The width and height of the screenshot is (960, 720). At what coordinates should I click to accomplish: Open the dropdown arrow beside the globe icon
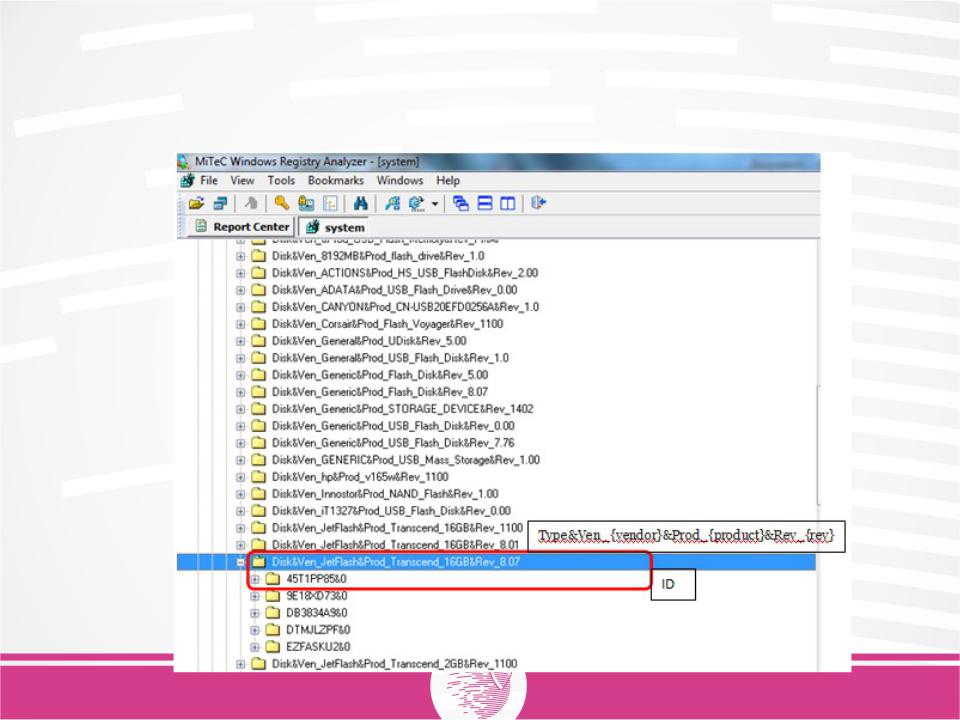(x=435, y=204)
